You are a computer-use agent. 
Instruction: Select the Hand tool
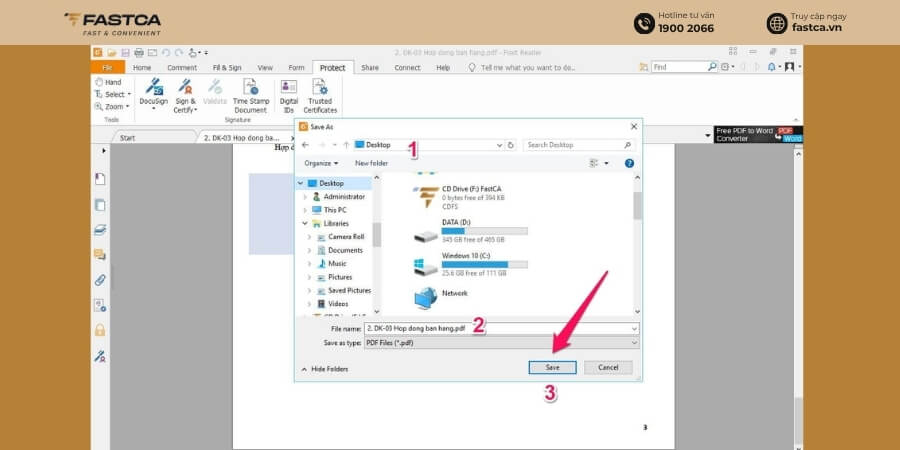108,82
